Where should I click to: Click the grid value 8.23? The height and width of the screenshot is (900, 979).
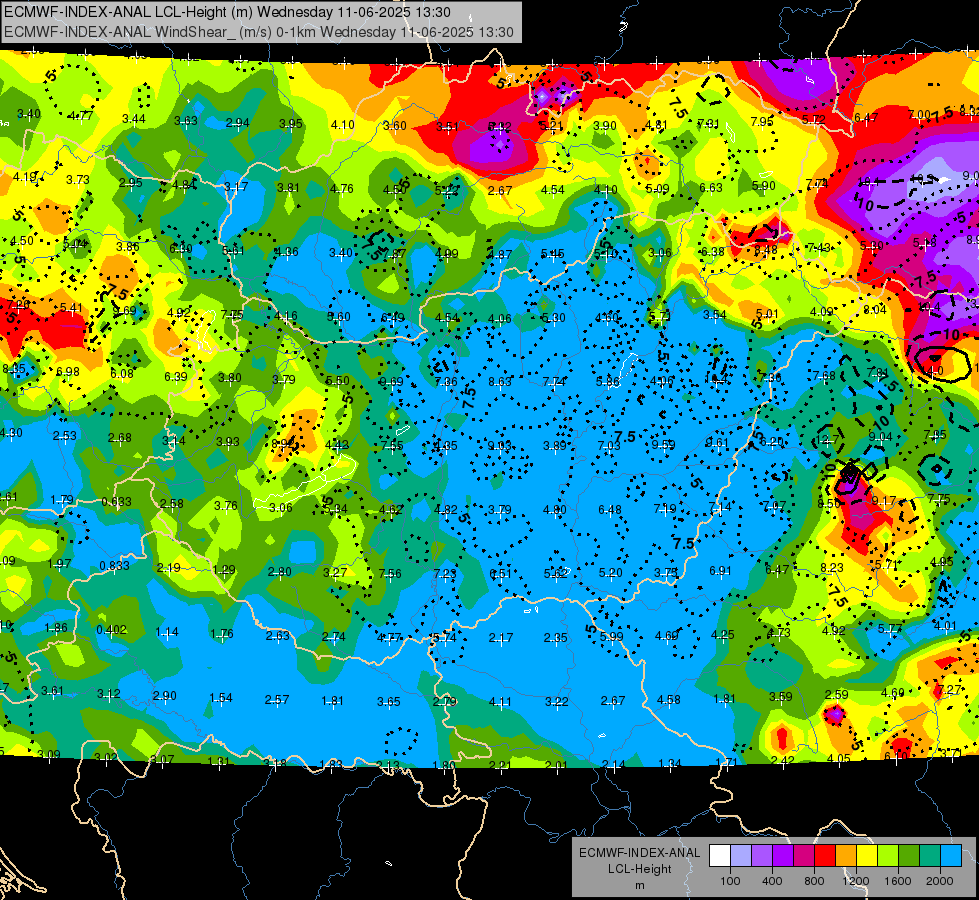pos(832,567)
